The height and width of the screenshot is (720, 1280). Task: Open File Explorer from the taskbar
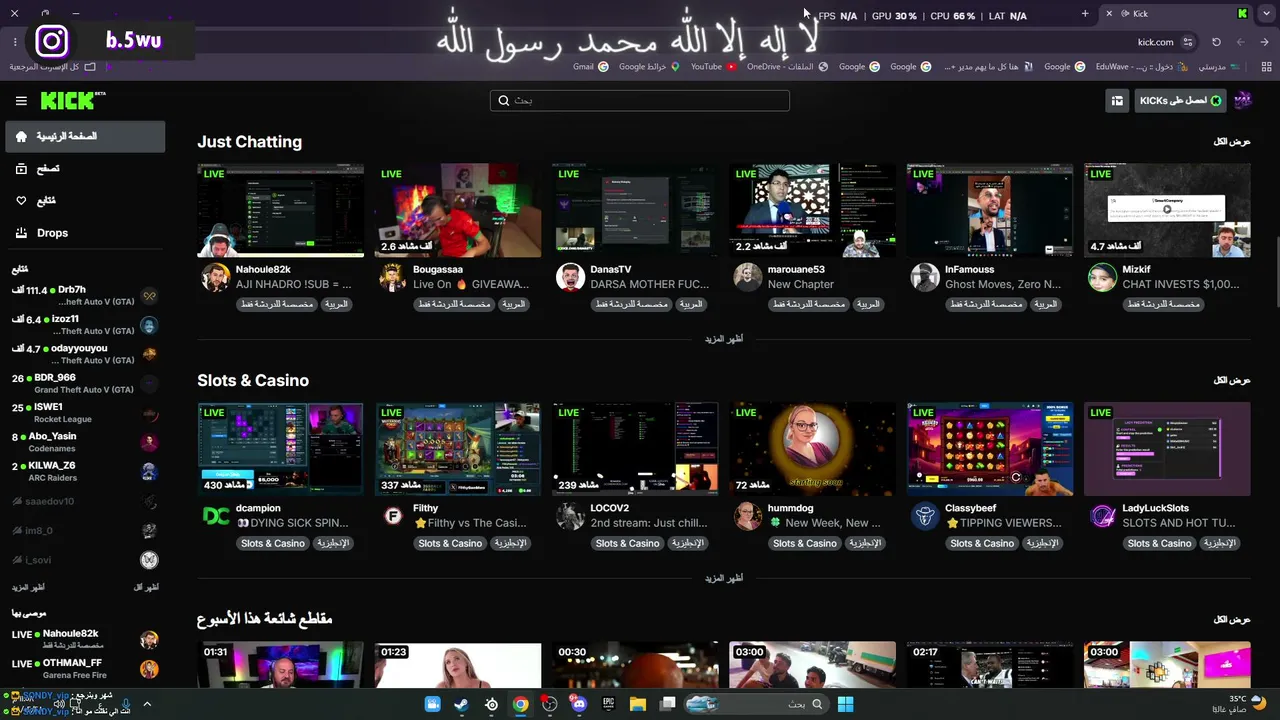coord(638,704)
